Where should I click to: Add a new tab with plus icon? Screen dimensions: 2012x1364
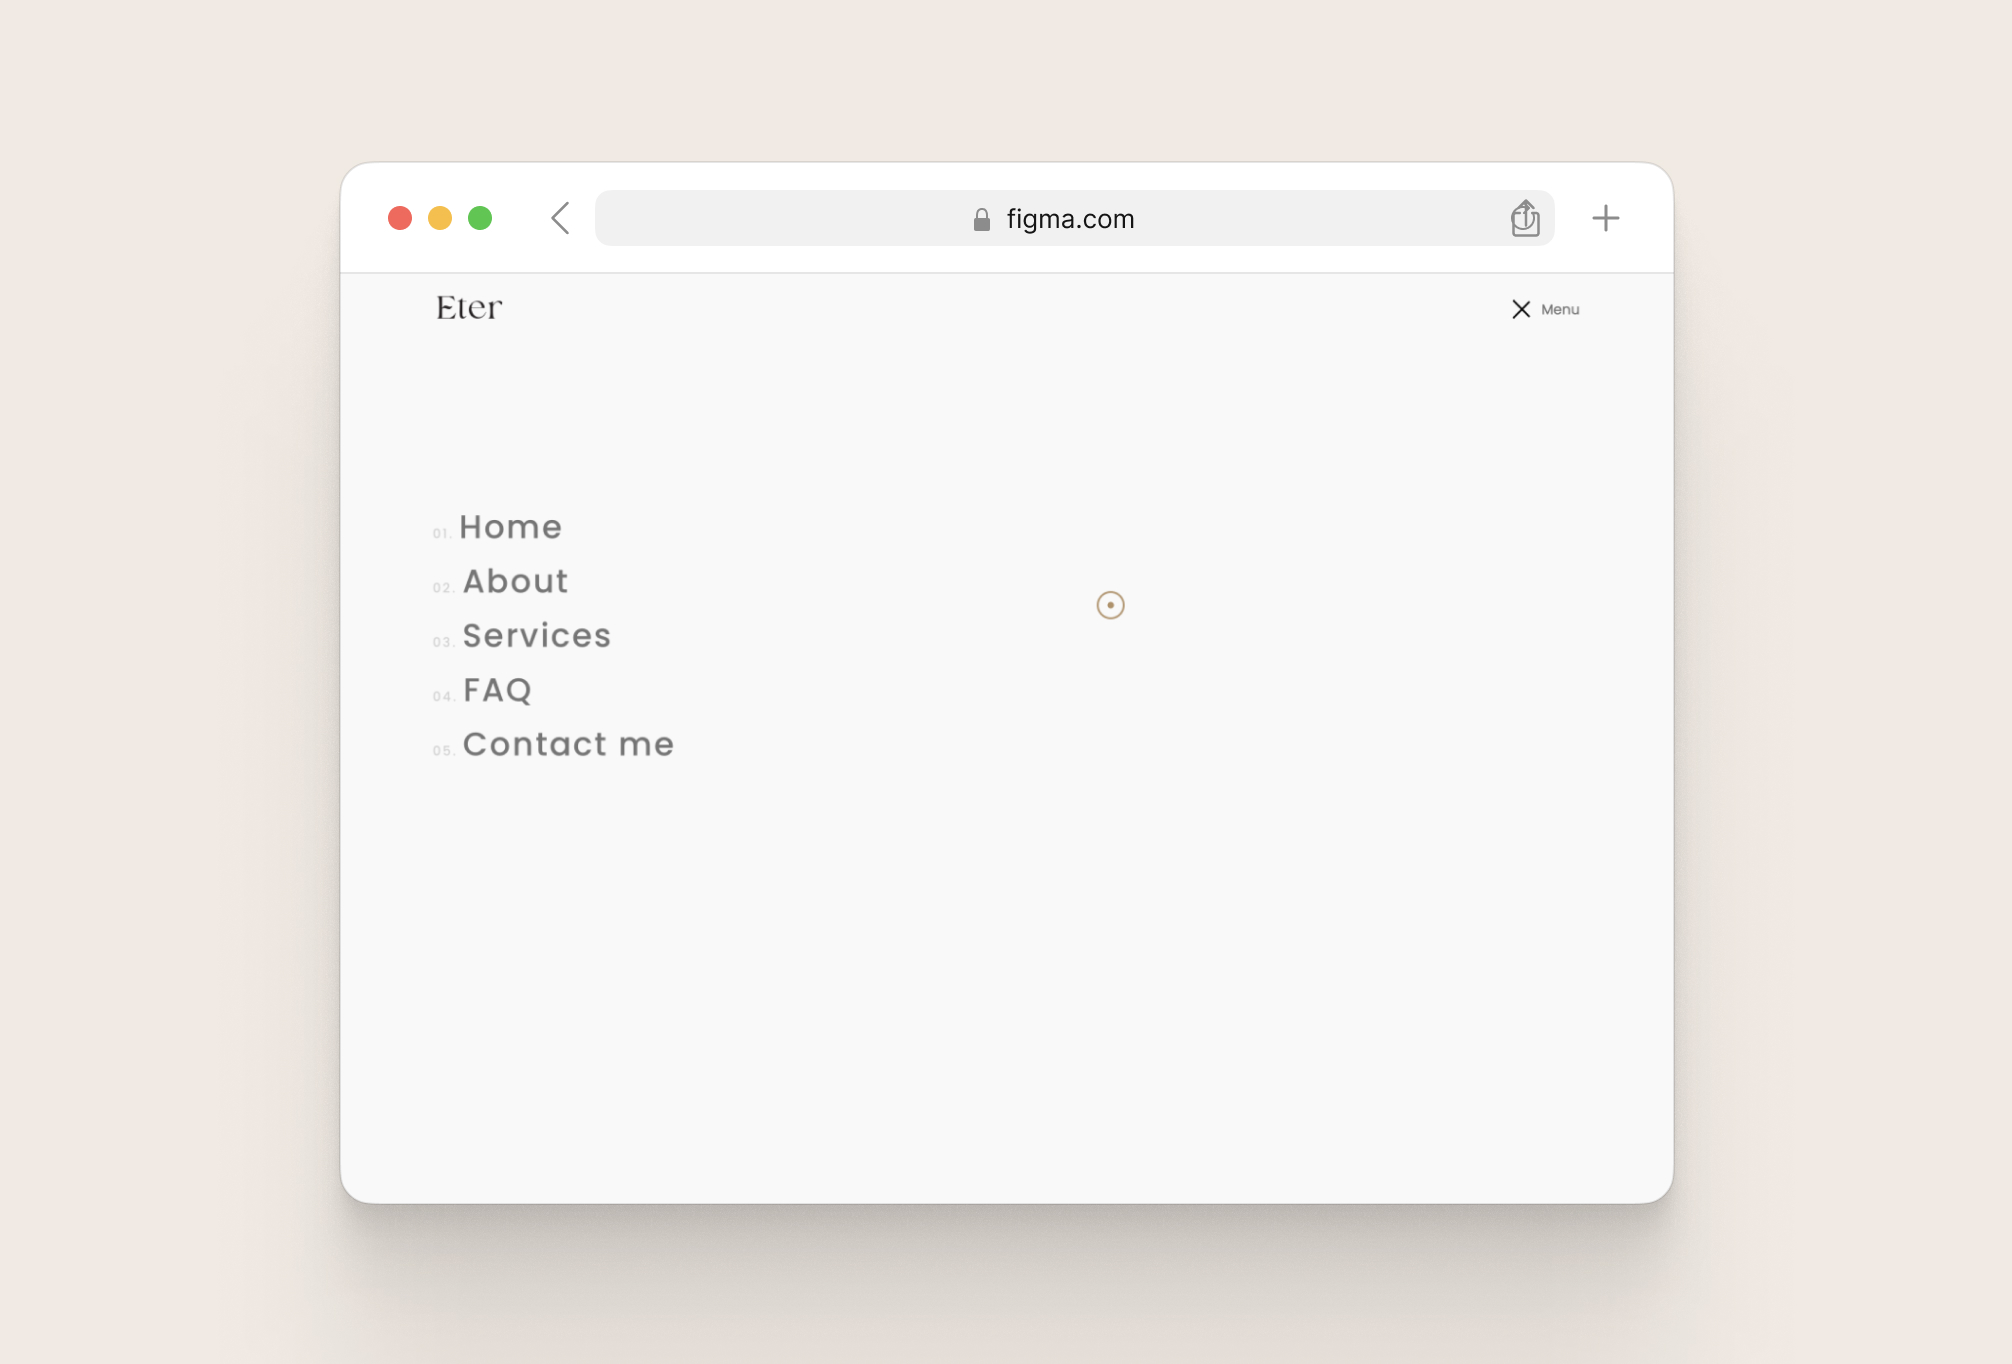[x=1605, y=218]
